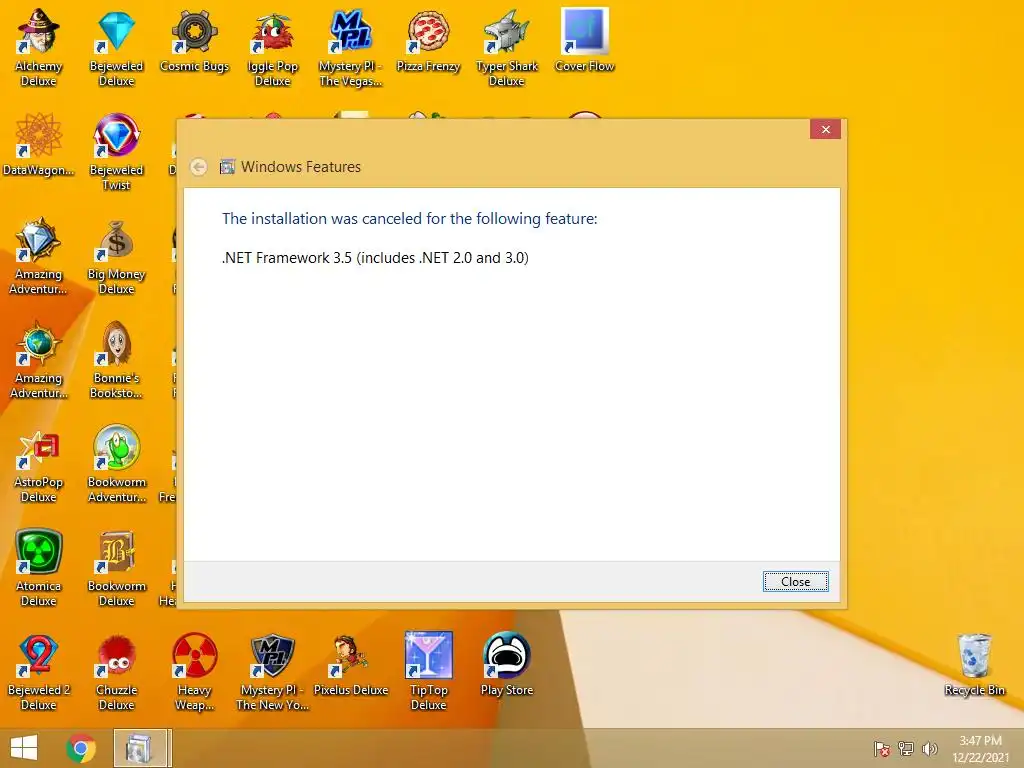
Task: Open the Recycle Bin
Action: click(974, 665)
